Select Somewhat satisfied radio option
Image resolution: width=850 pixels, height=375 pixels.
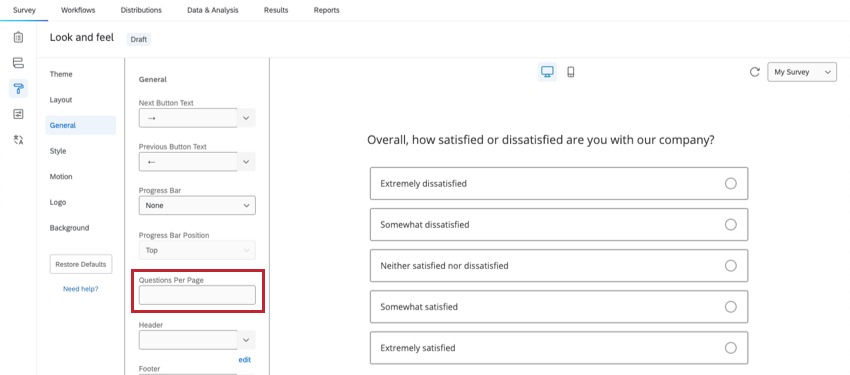pos(731,307)
